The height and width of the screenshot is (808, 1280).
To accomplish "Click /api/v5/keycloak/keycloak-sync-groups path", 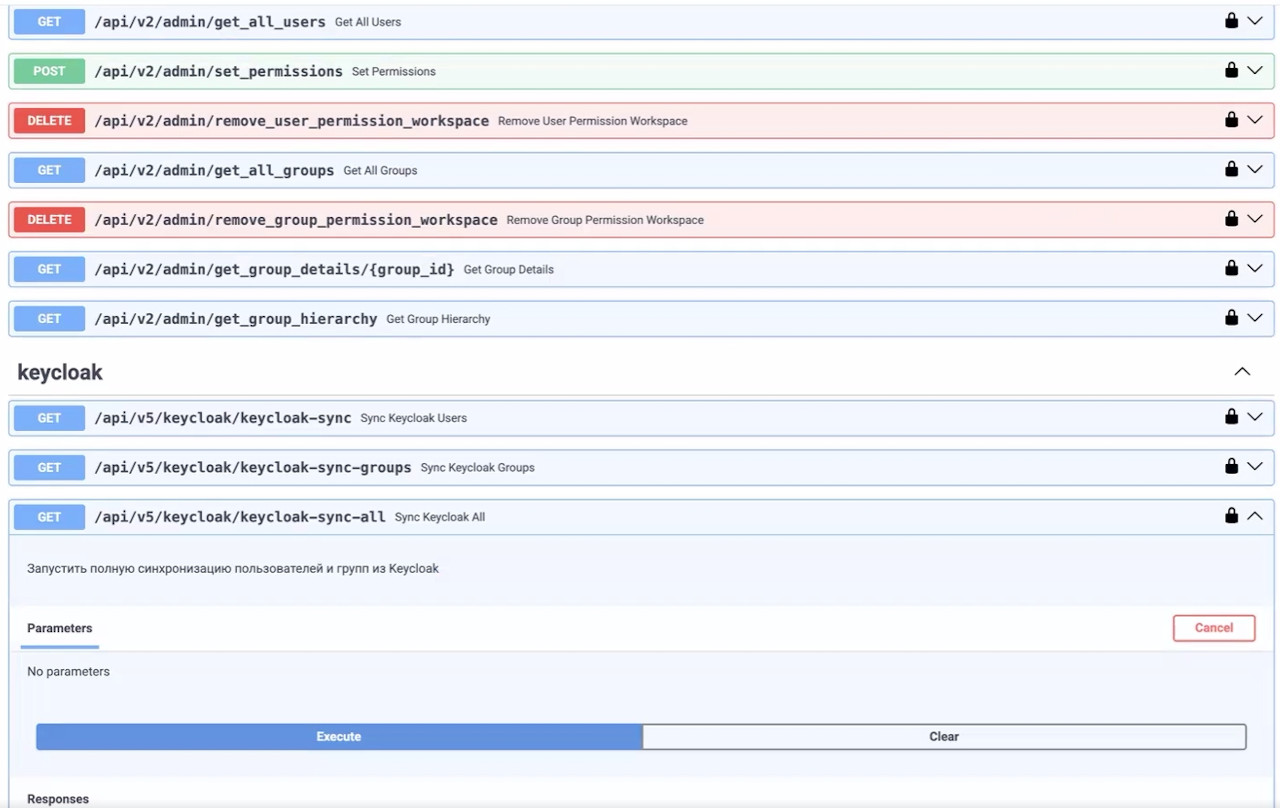I will click(x=253, y=467).
